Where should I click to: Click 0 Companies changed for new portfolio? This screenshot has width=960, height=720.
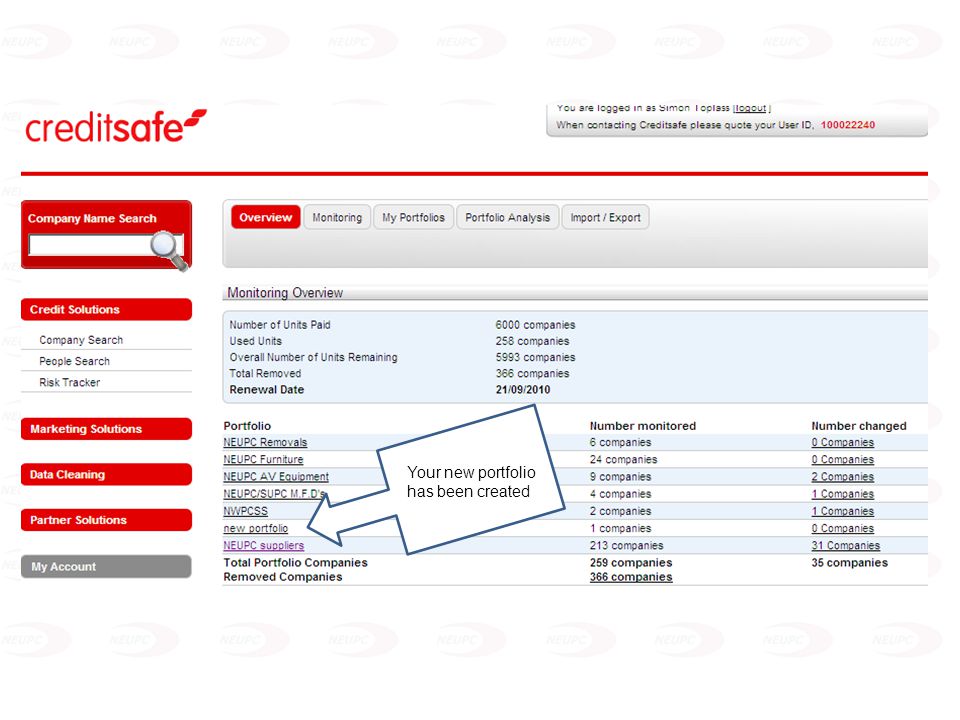(842, 528)
